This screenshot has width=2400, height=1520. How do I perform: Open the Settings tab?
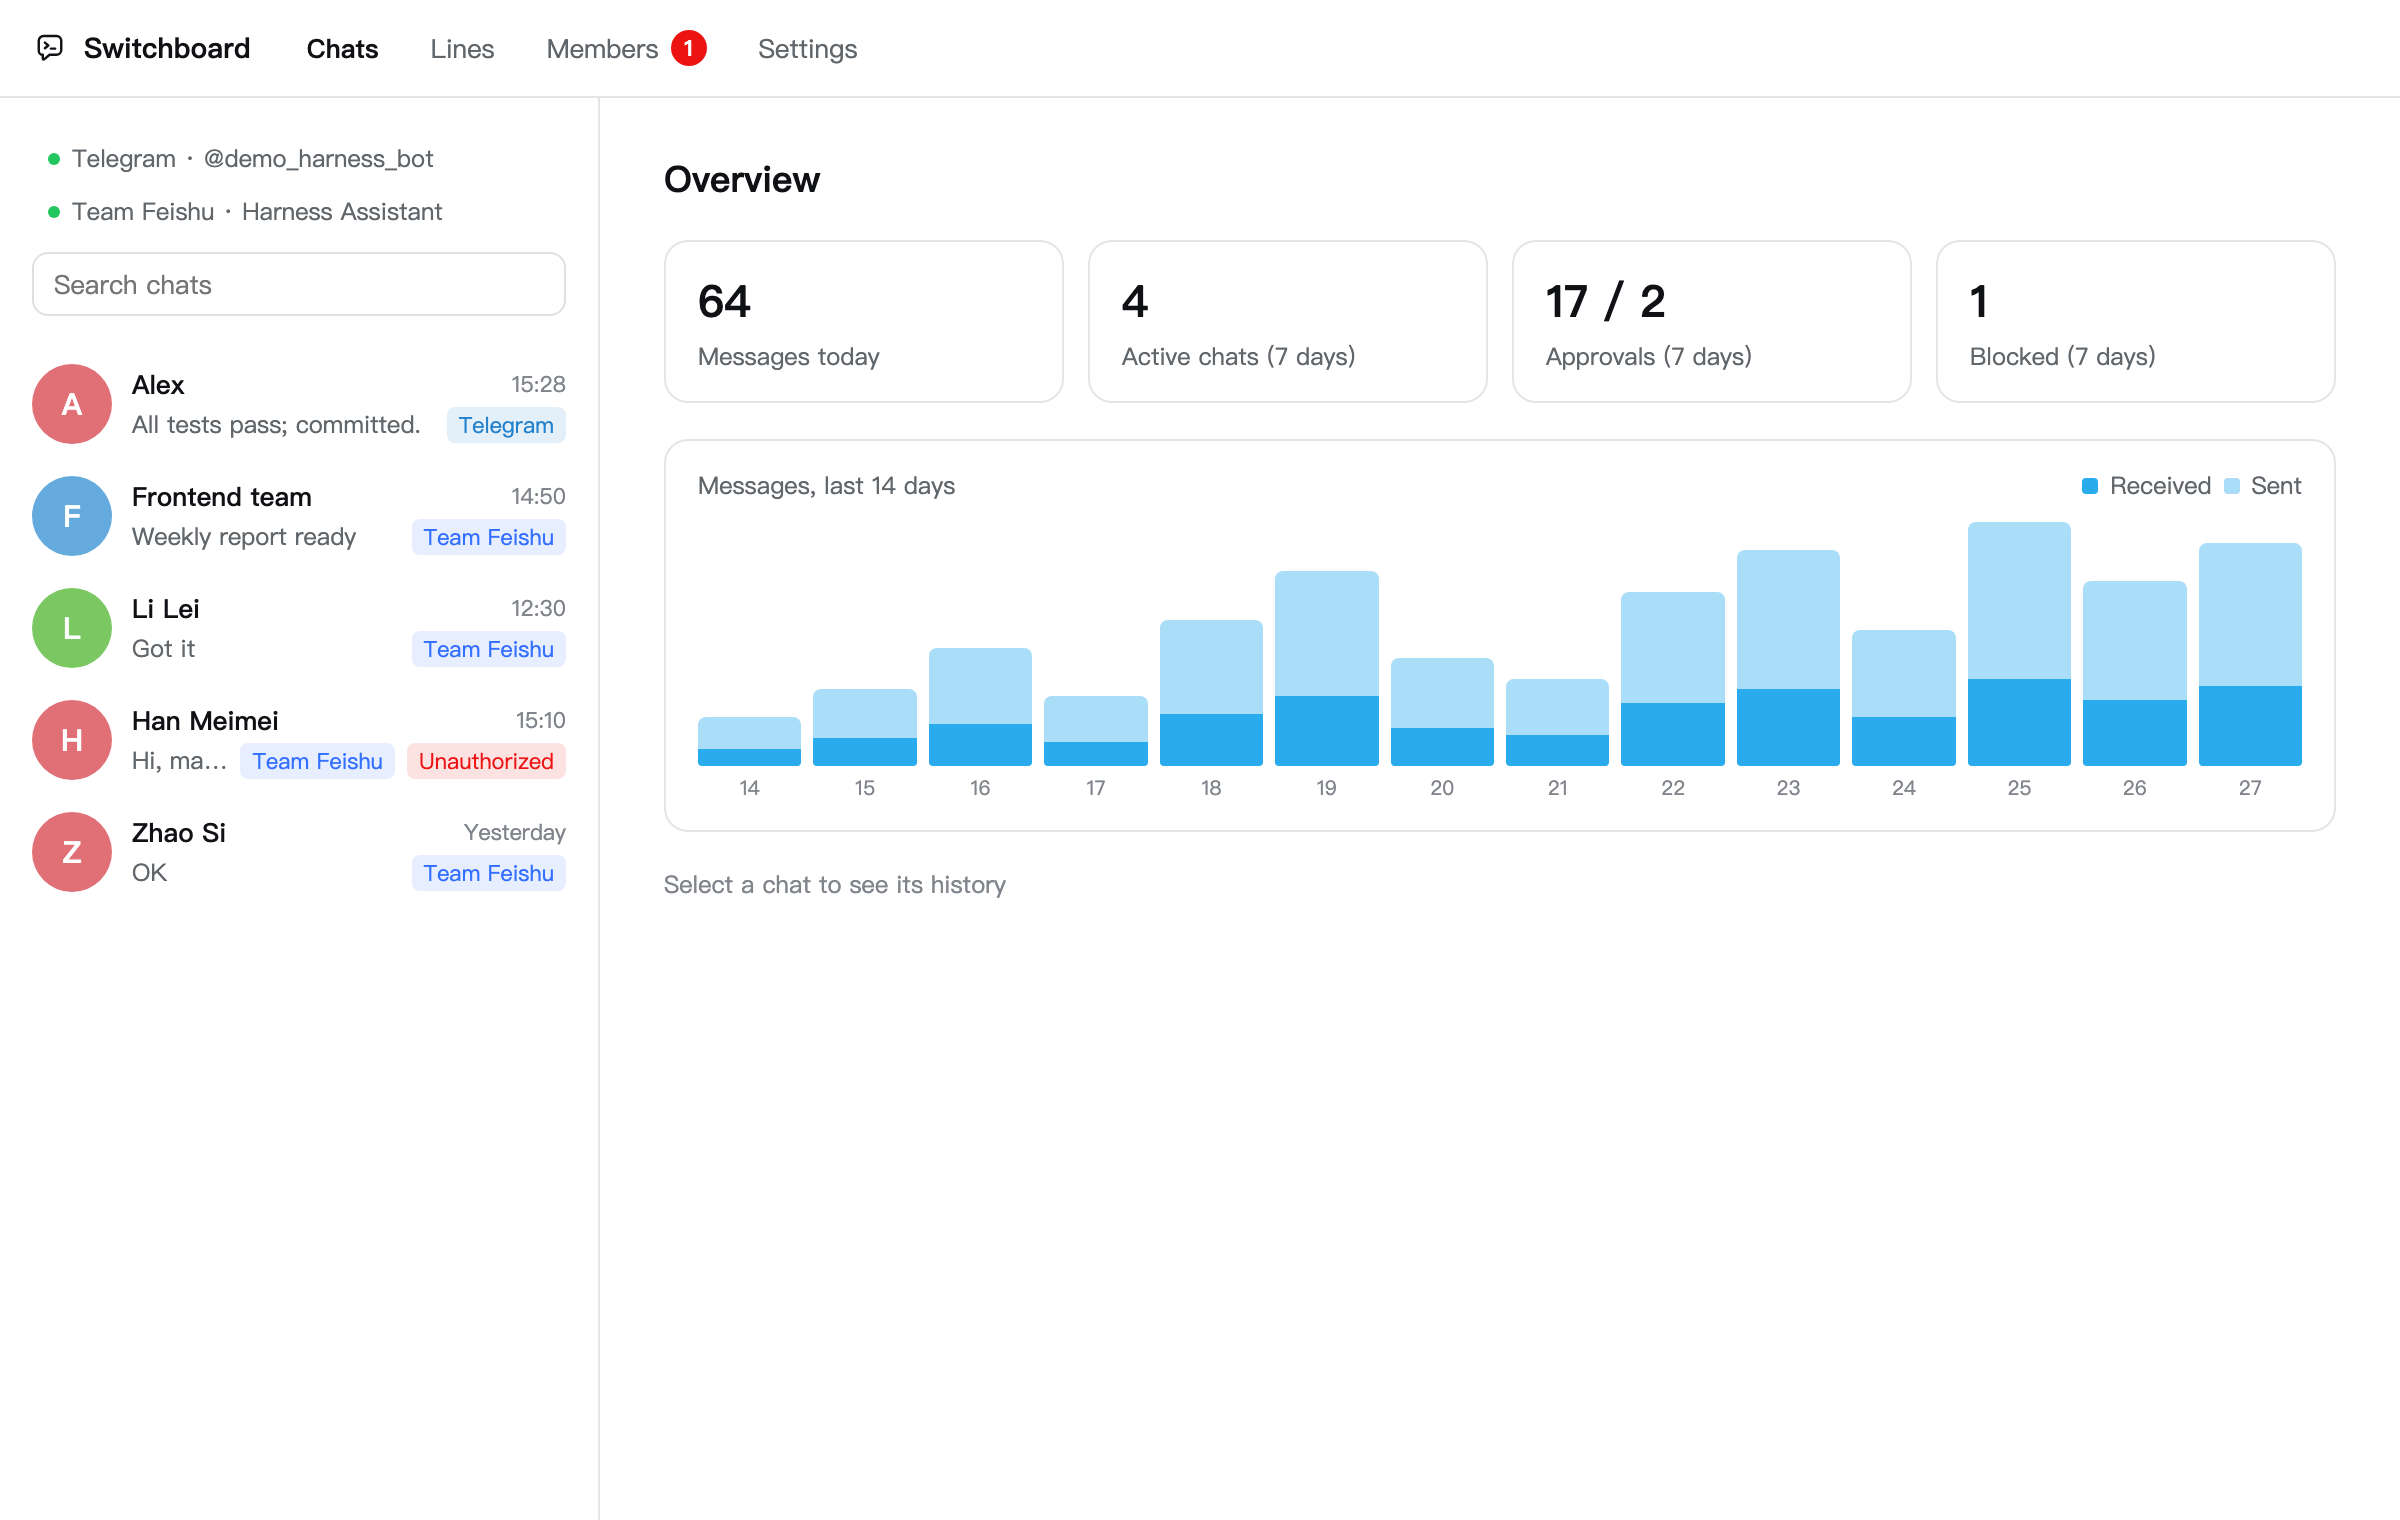807,48
